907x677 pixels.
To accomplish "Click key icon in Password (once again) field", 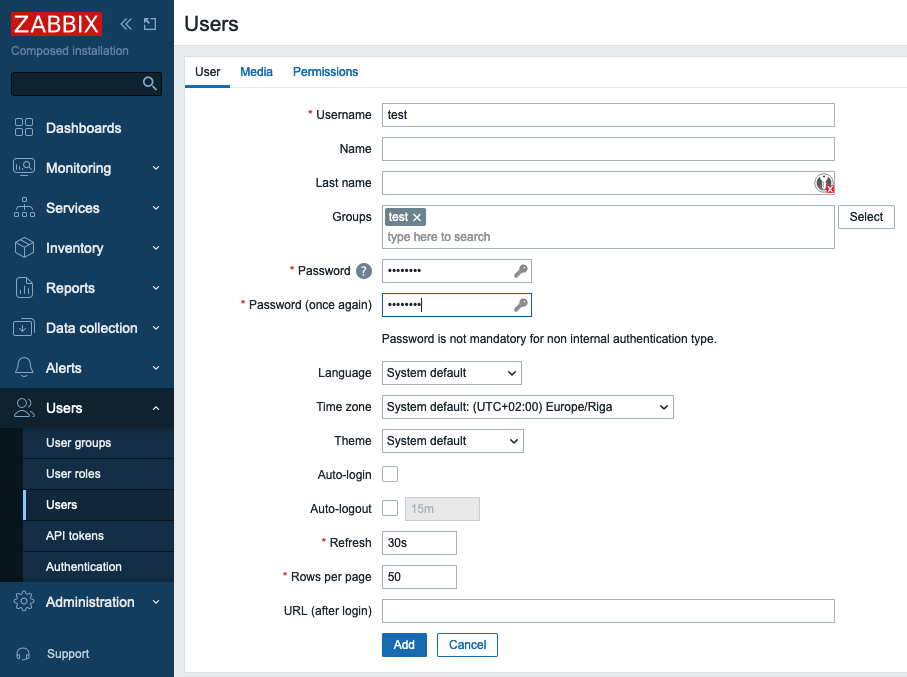I will (520, 305).
